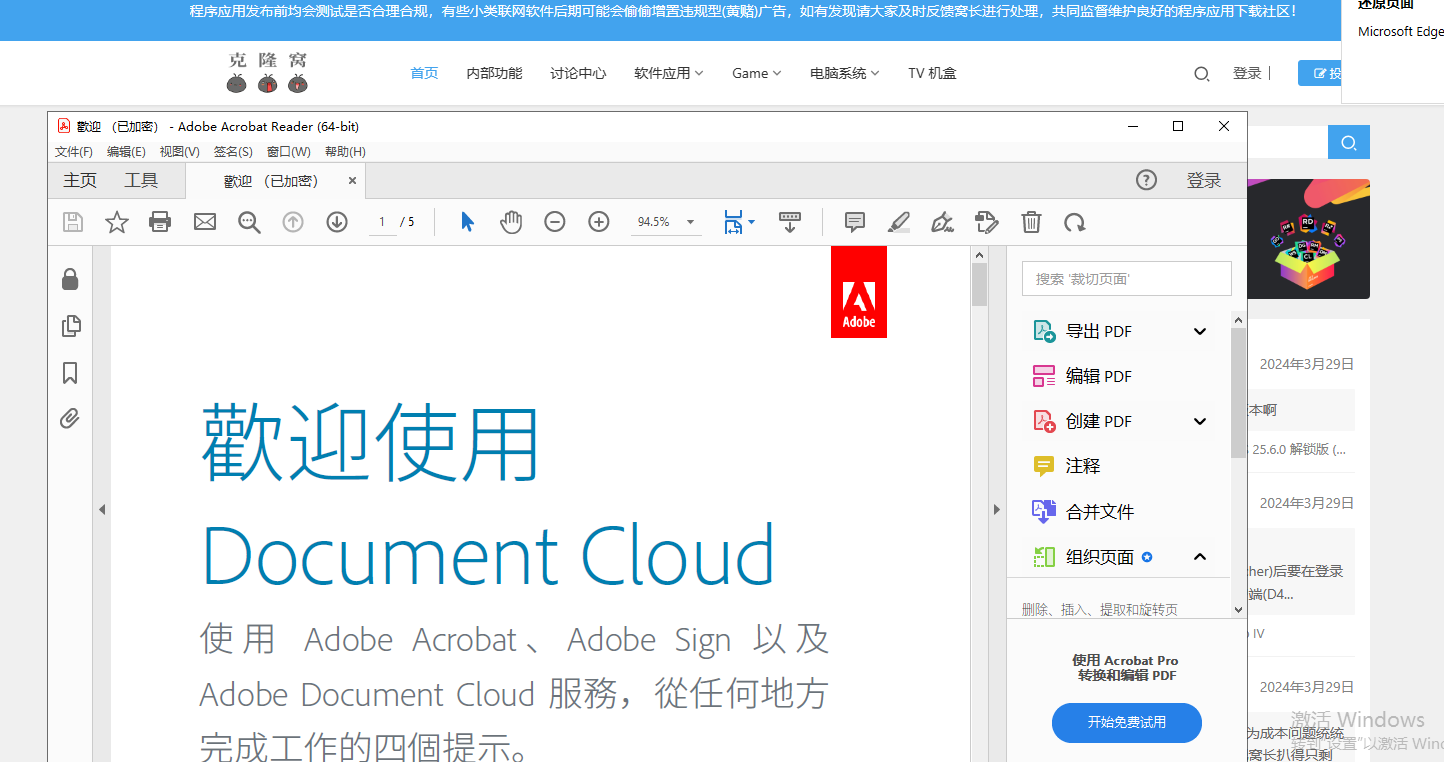Collapse the right tools pane arrow
Screen dimensions: 1444x762
pyautogui.click(x=996, y=510)
